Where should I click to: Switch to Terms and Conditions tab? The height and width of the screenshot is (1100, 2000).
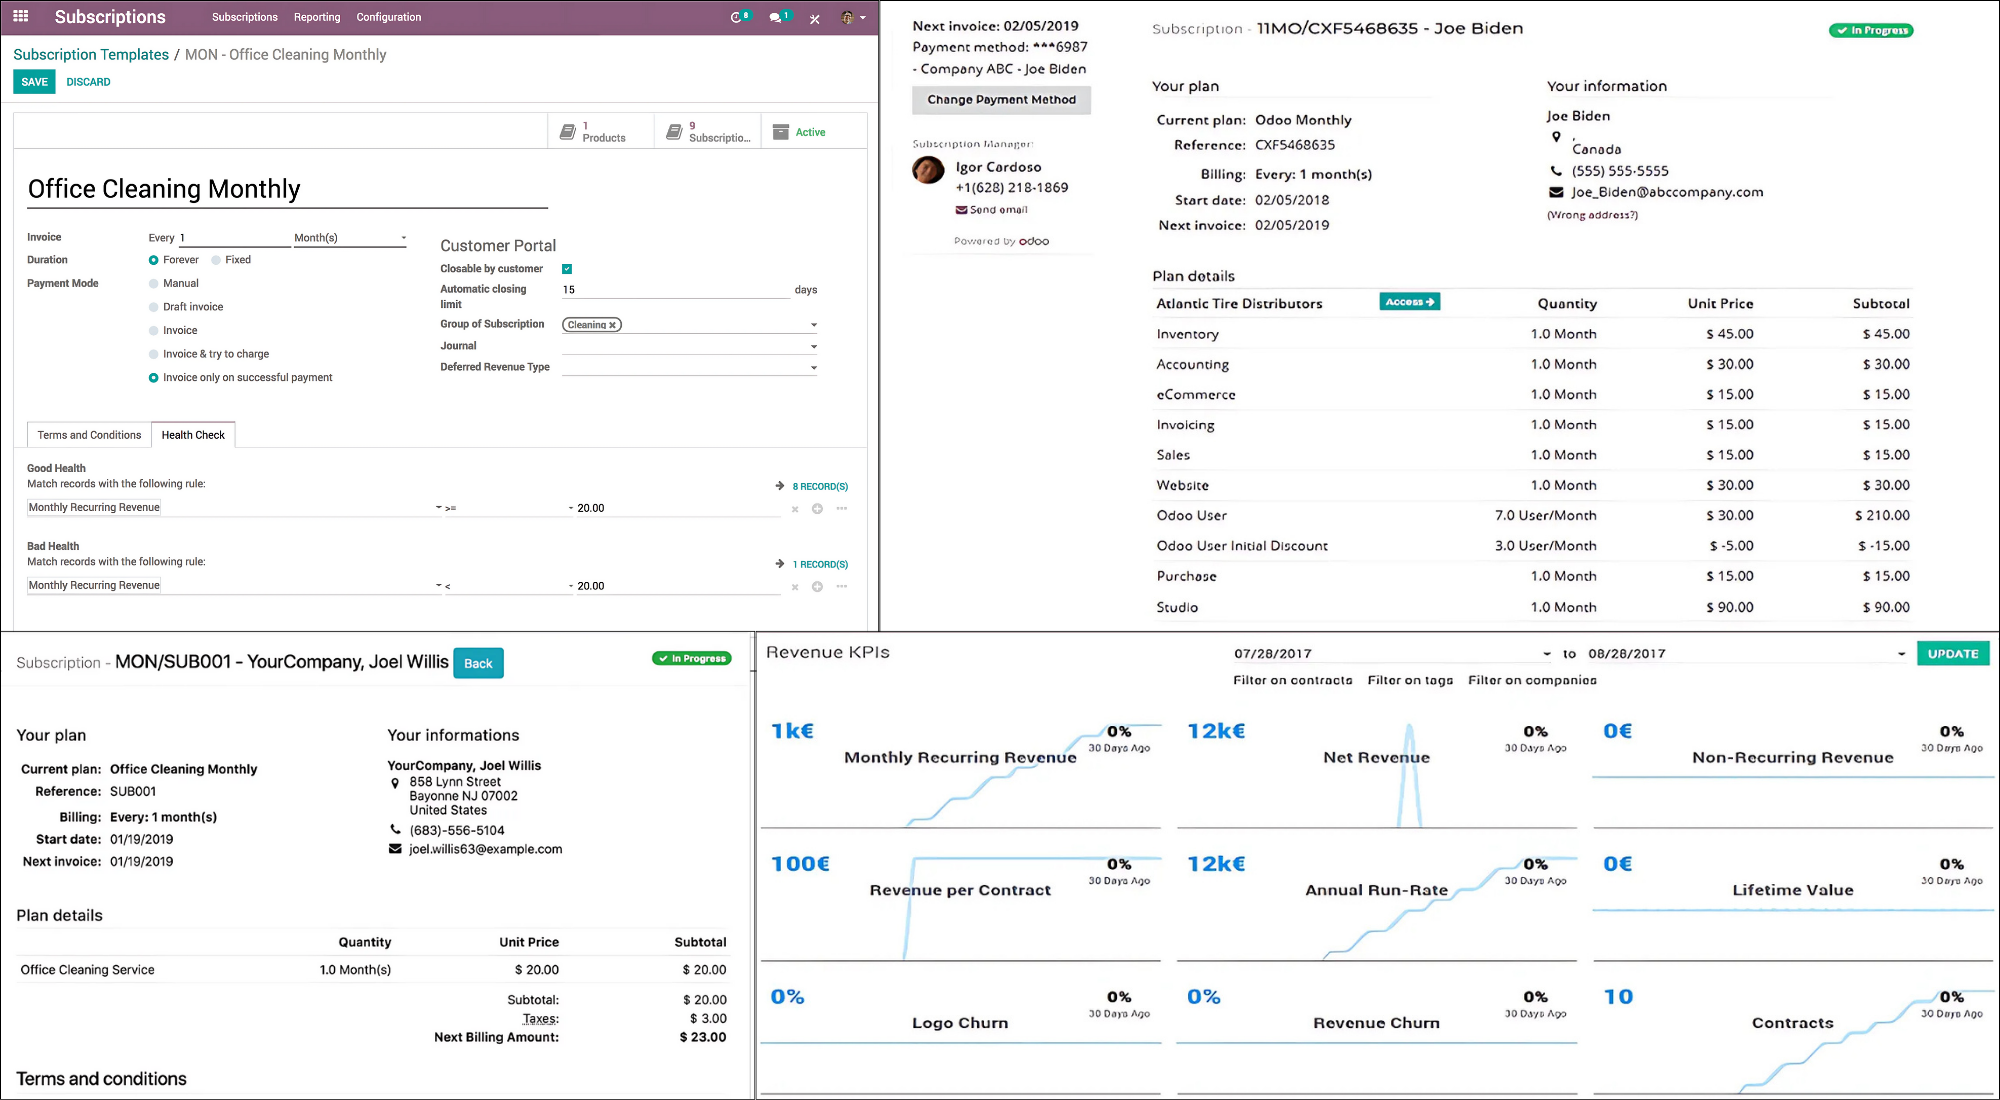click(89, 435)
